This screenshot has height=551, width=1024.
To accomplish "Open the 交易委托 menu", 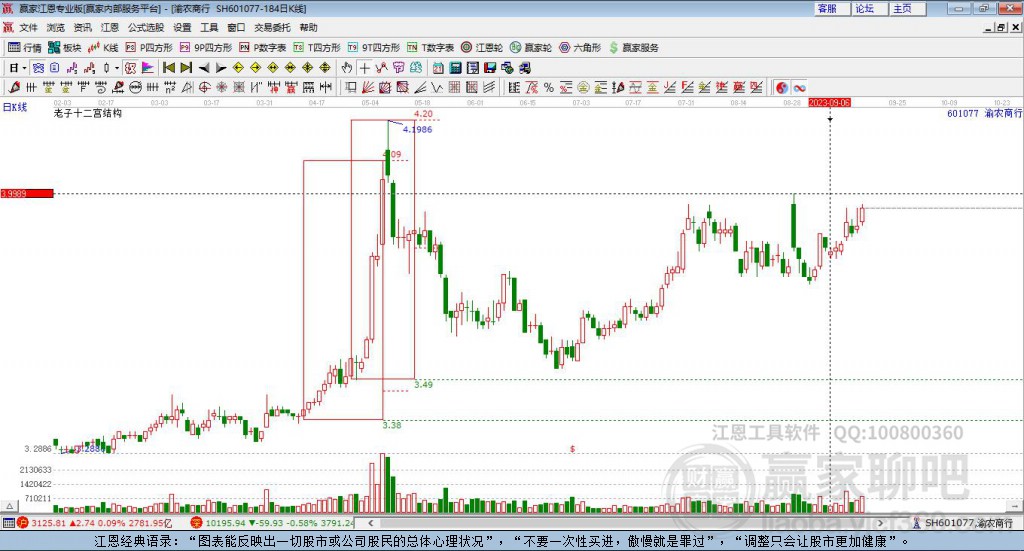I will 272,27.
